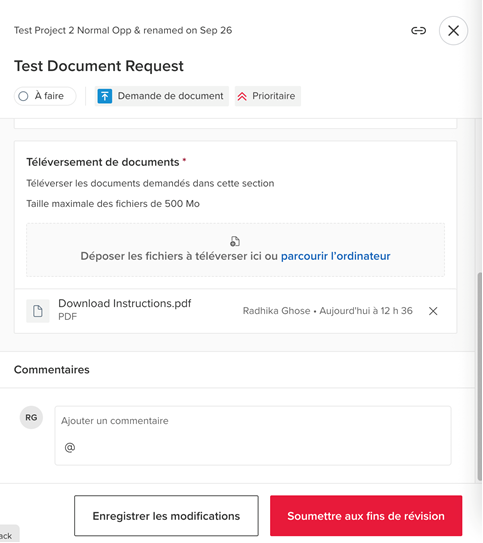Click the Téléversement de documents heading
The height and width of the screenshot is (543, 483).
103,162
